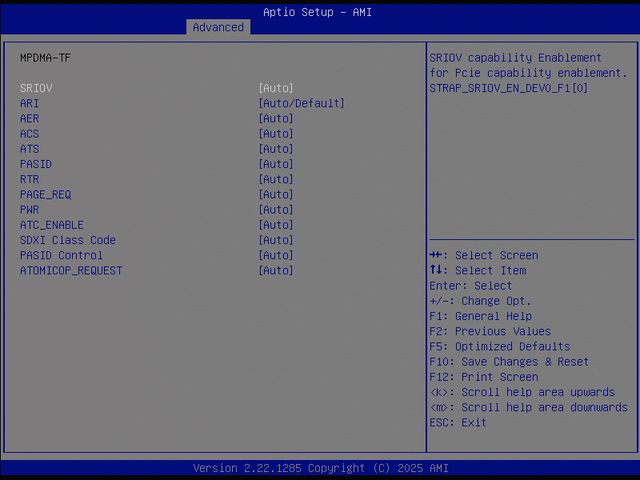The image size is (640, 480).
Task: Select the PAGE_REQ setting label
Action: (x=46, y=195)
